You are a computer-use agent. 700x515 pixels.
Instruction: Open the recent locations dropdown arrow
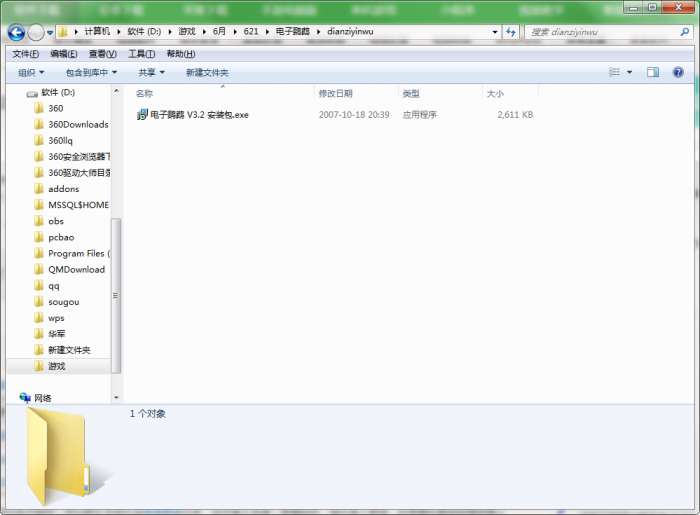50,33
